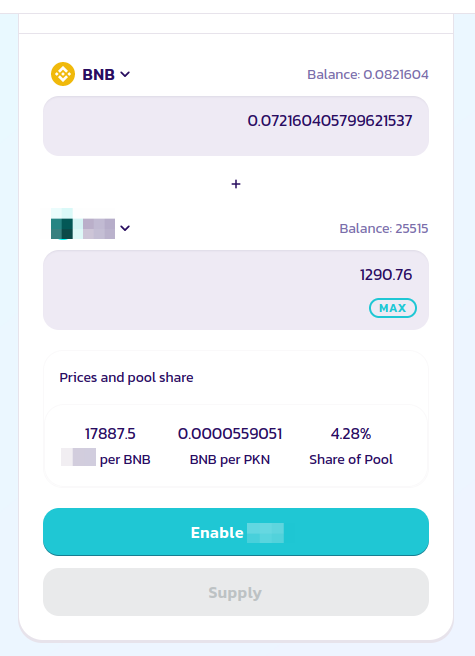Screen dimensions: 475x656
Task: Click the Prices and pool share heading
Action: point(126,377)
